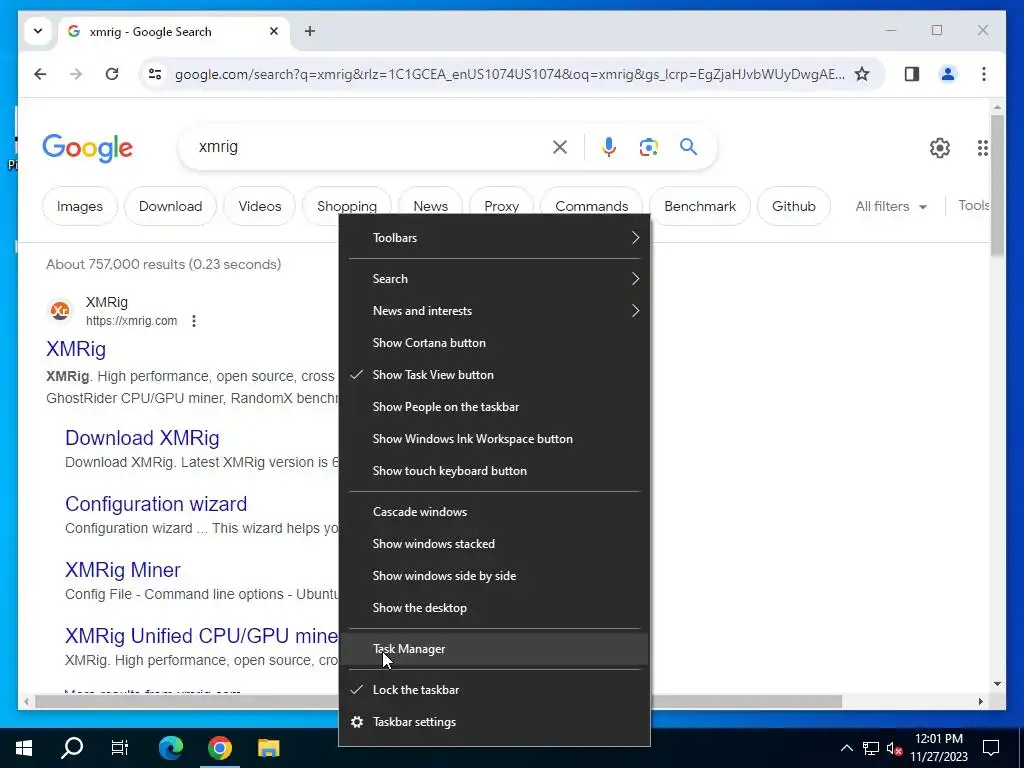This screenshot has height=768, width=1024.
Task: Open the tab search dropdown arrow
Action: coord(38,31)
